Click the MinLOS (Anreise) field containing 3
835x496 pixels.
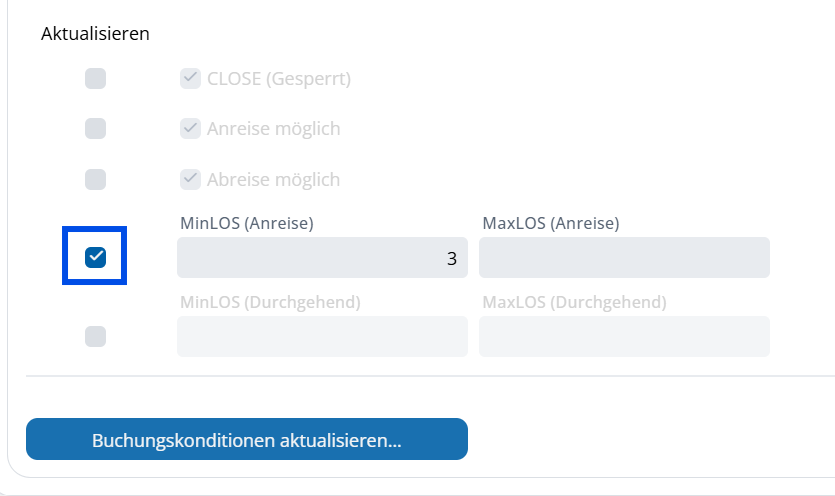[x=322, y=258]
